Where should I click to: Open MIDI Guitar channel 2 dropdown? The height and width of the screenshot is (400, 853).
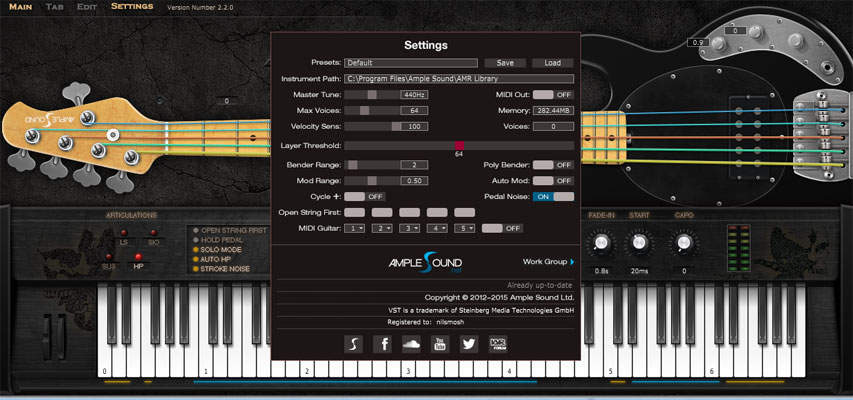click(x=382, y=229)
